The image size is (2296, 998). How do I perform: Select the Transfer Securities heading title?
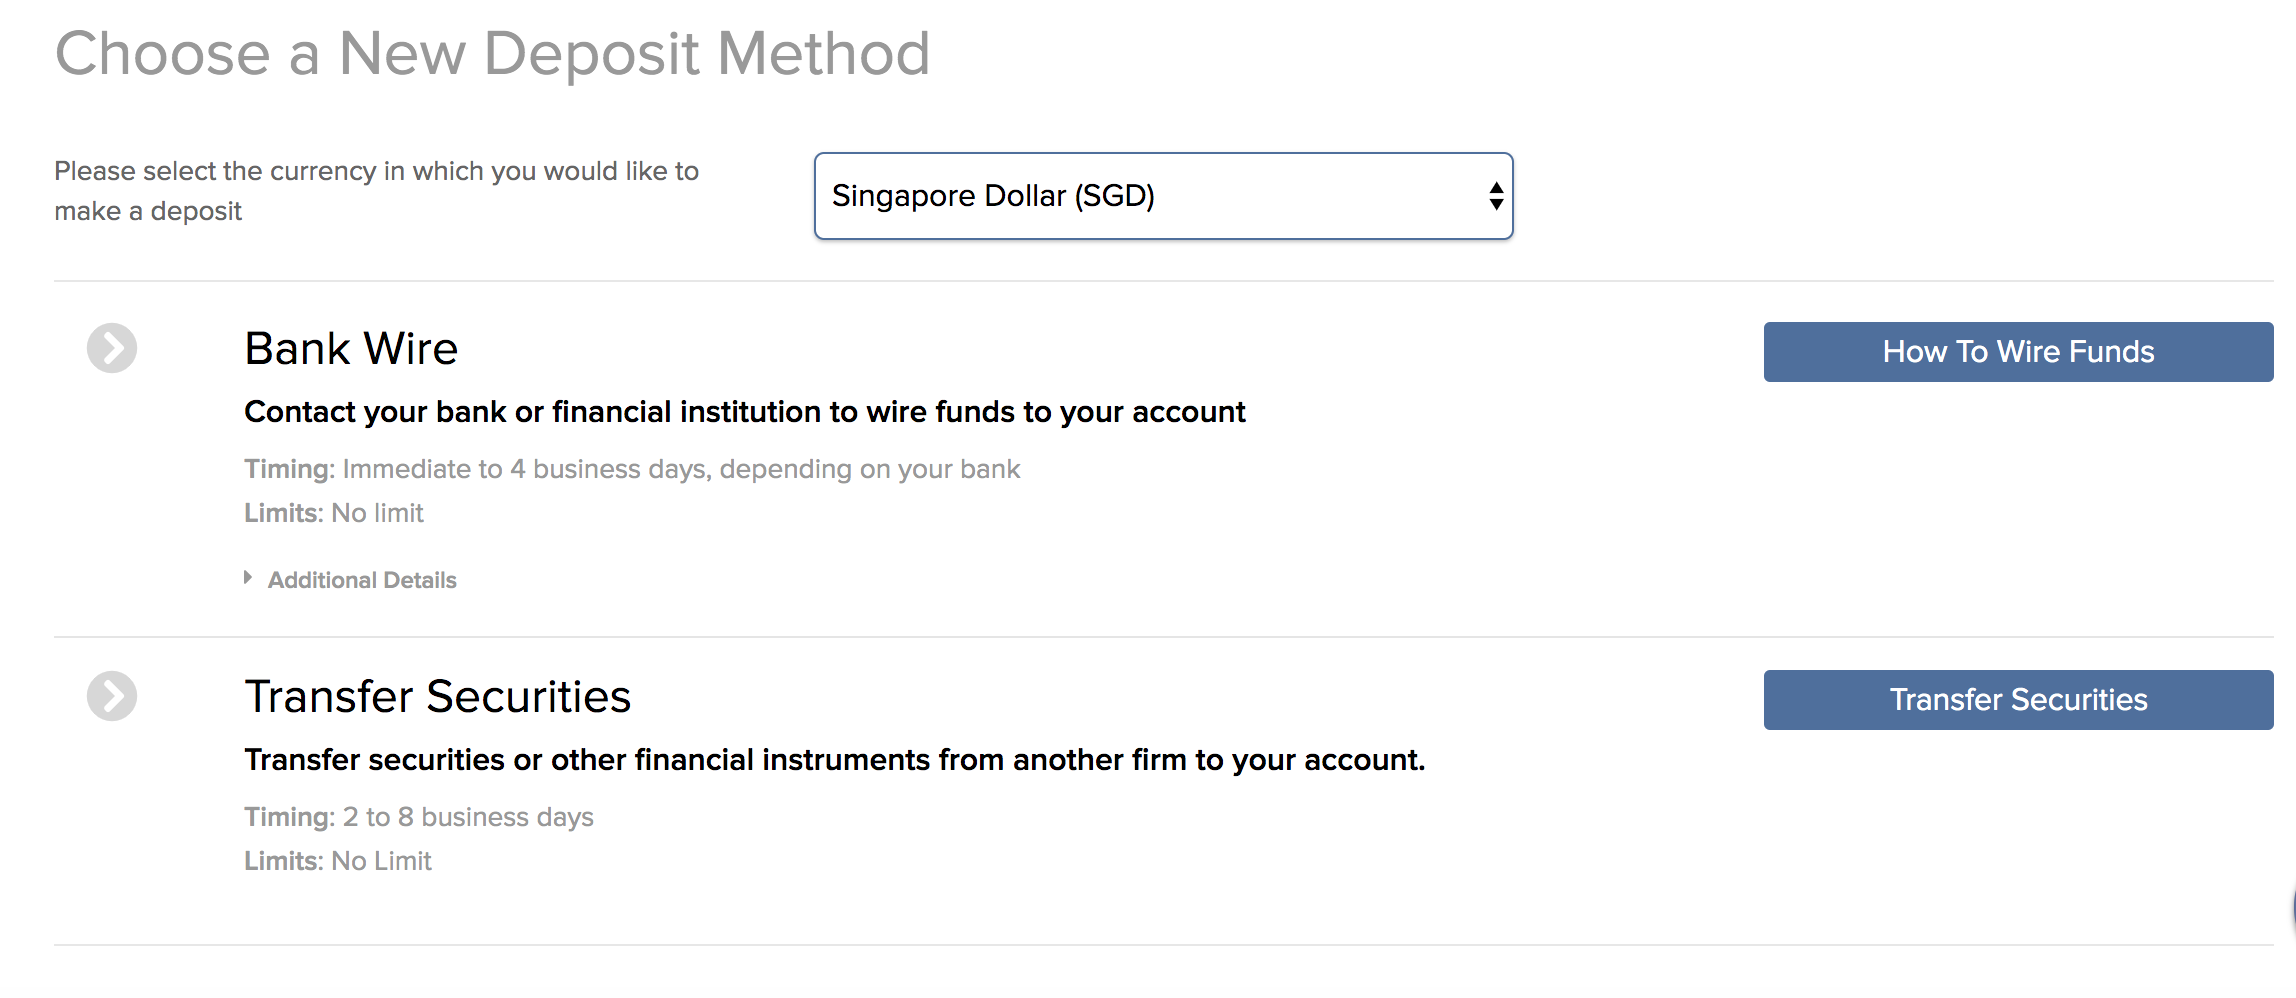(438, 697)
